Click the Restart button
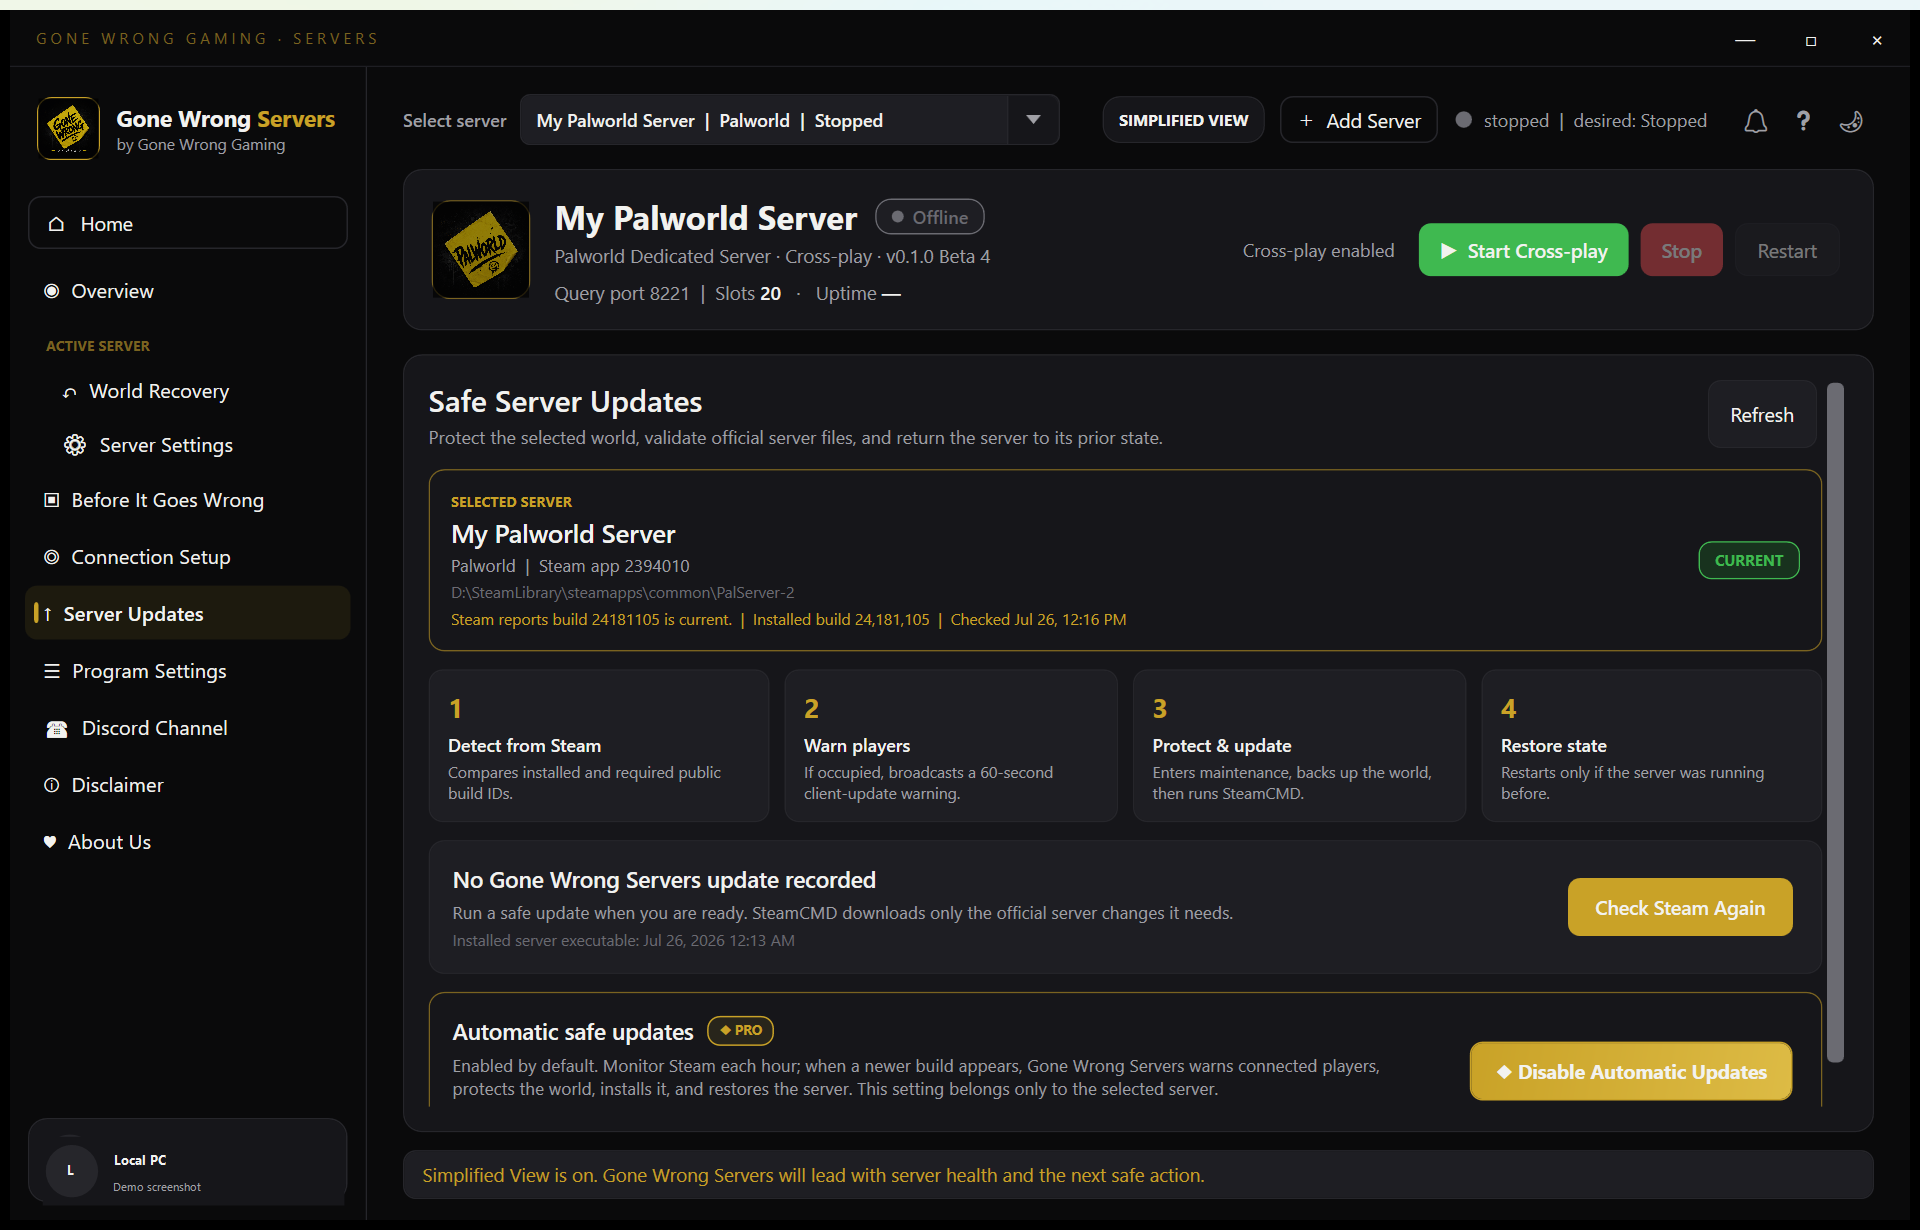Viewport: 1920px width, 1230px height. pos(1786,250)
